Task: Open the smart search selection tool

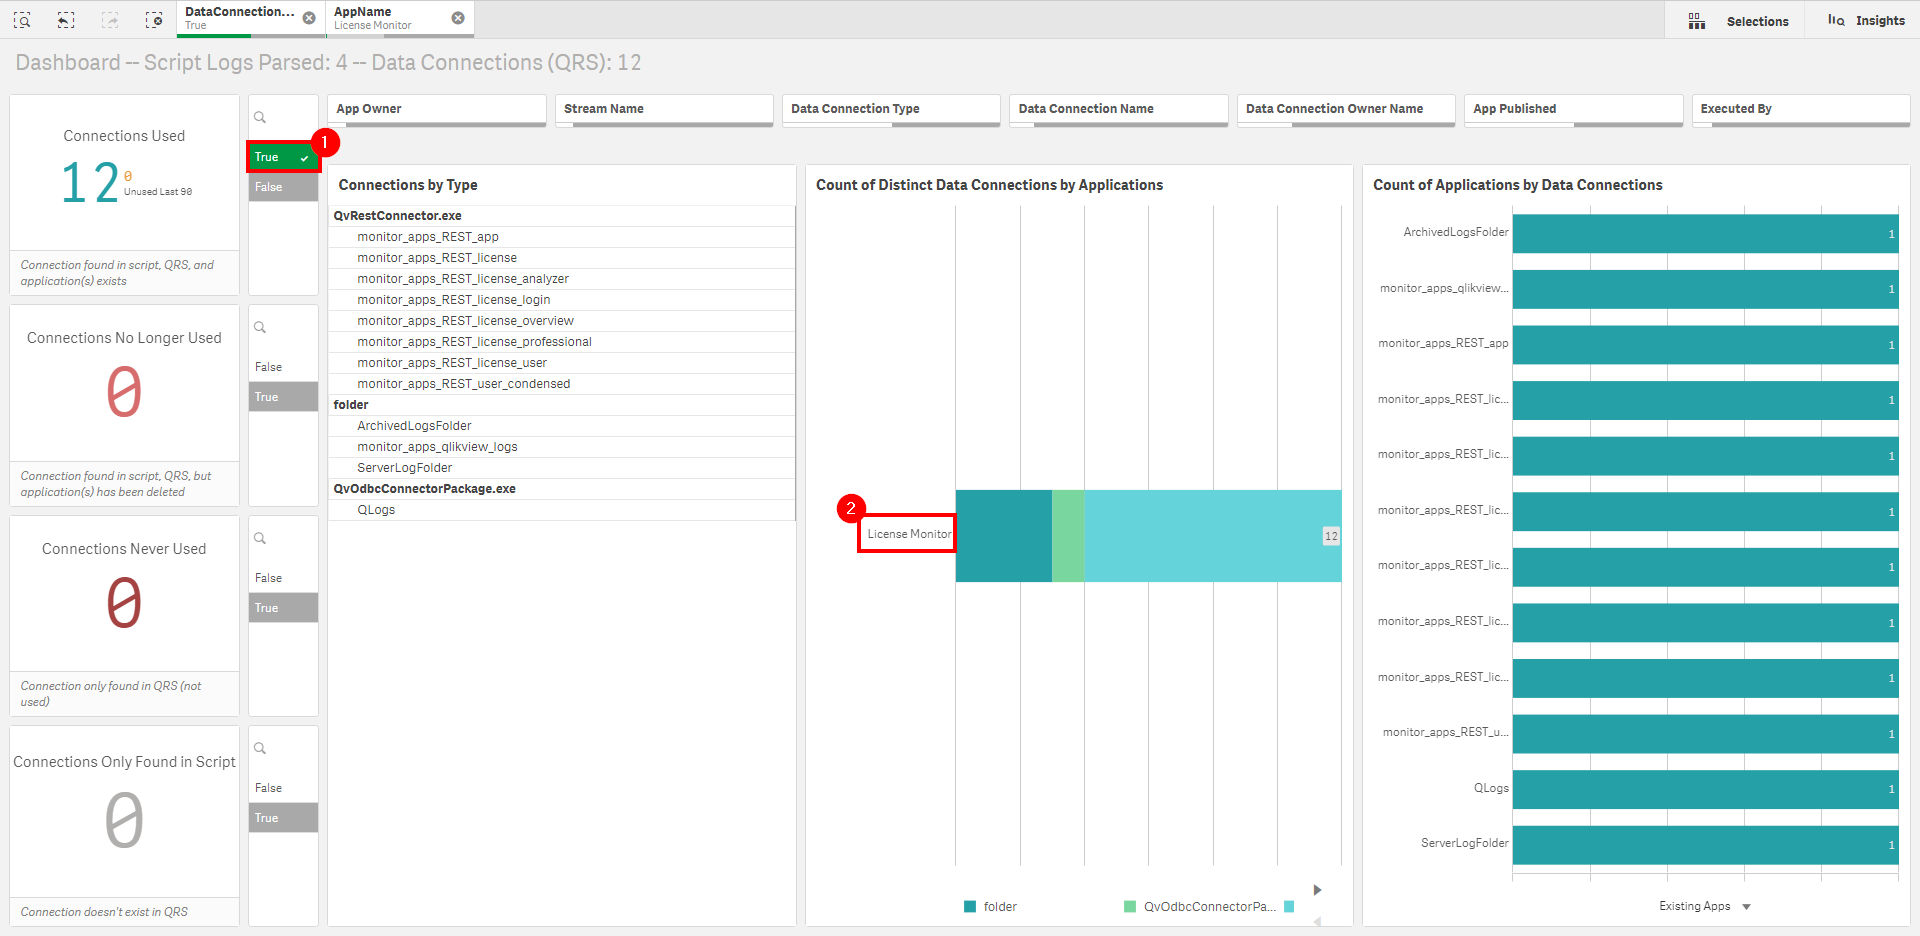Action: click(22, 20)
